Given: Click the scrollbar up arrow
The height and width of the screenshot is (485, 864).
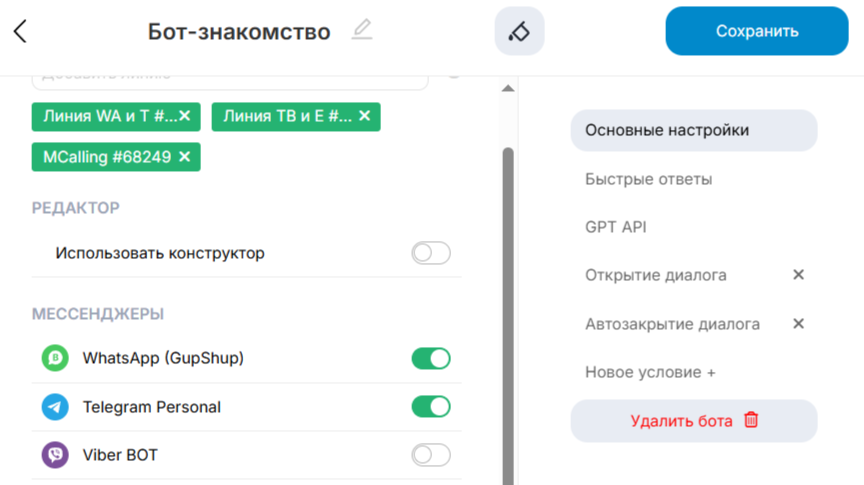Looking at the screenshot, I should pyautogui.click(x=508, y=89).
